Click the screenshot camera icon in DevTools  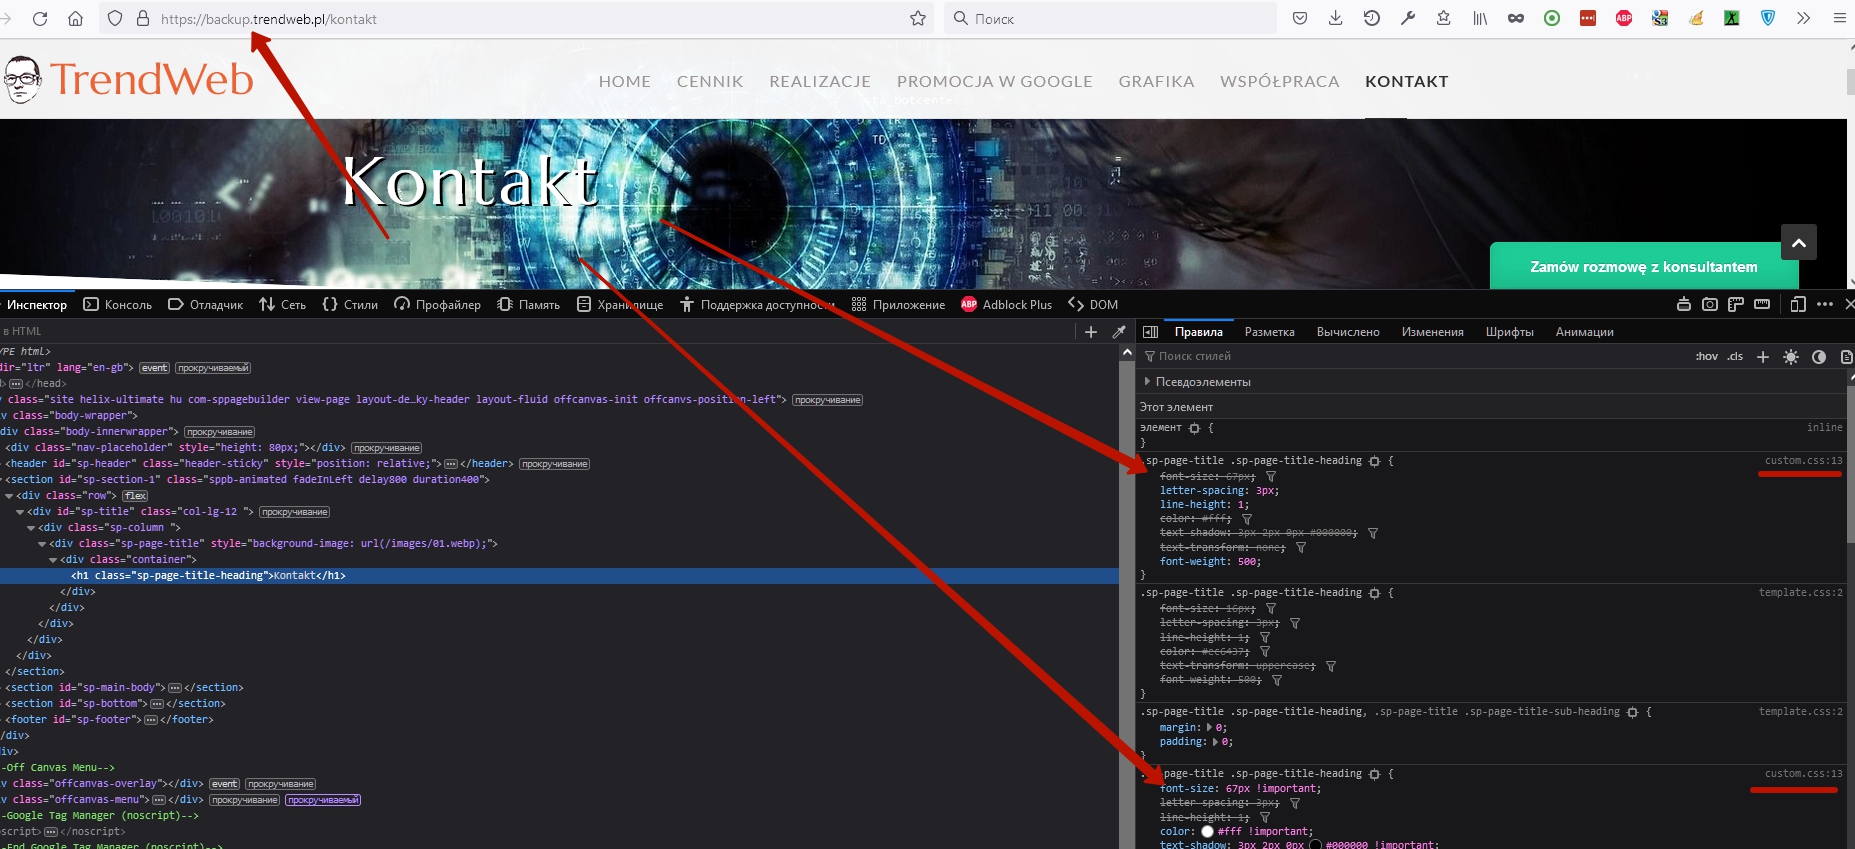(x=1710, y=304)
